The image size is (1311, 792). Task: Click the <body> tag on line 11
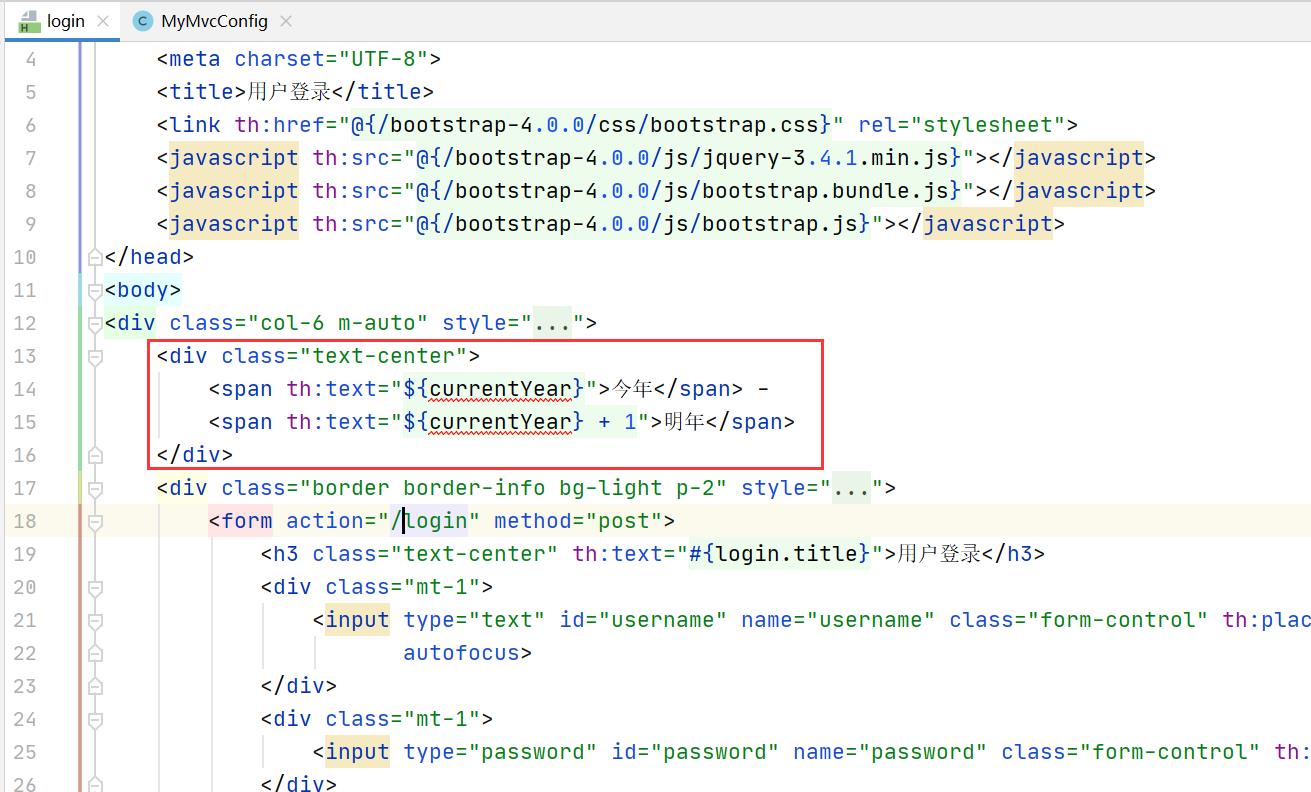(x=143, y=290)
